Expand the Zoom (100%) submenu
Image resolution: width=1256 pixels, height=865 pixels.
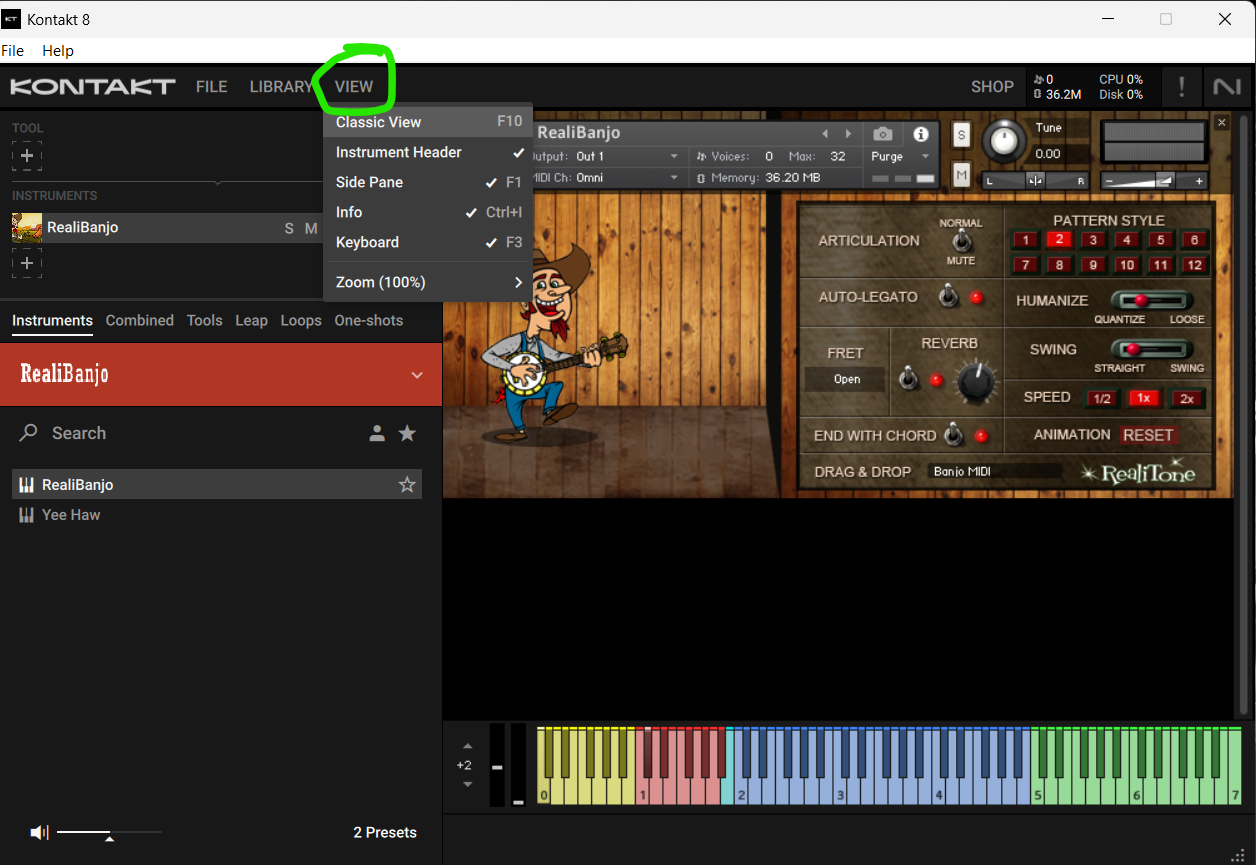(x=428, y=282)
